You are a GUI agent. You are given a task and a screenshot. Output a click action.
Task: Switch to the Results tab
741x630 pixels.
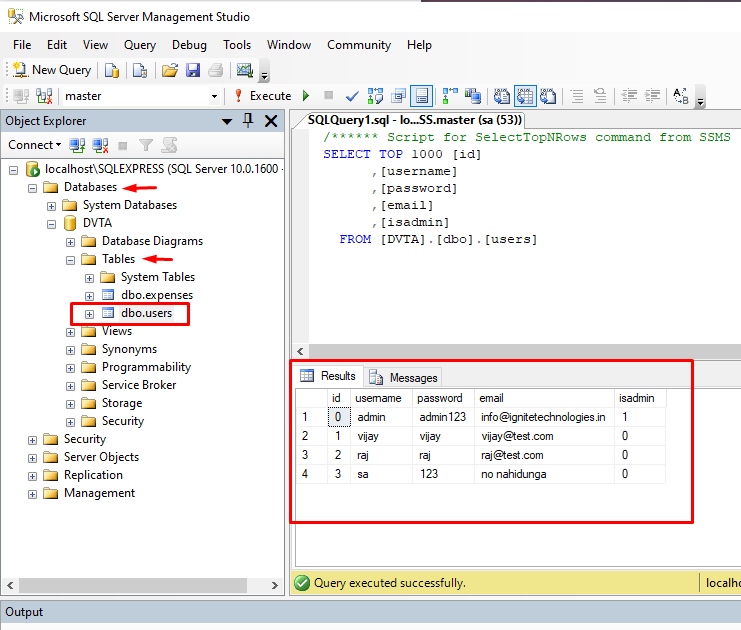pyautogui.click(x=328, y=376)
